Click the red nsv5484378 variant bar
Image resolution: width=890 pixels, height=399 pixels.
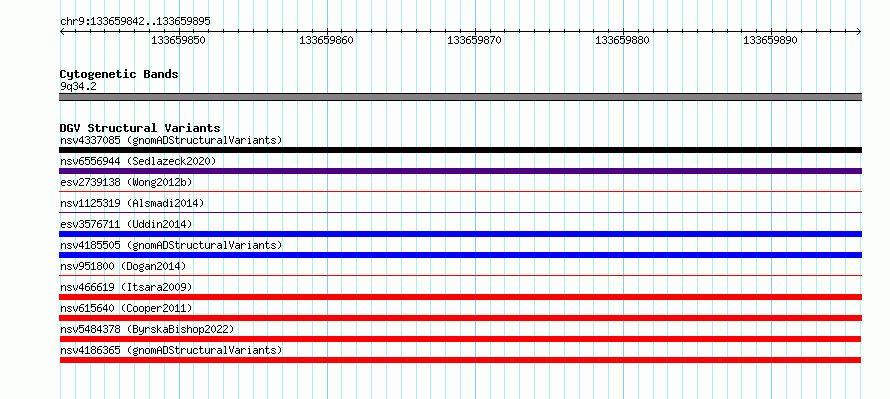pyautogui.click(x=460, y=339)
